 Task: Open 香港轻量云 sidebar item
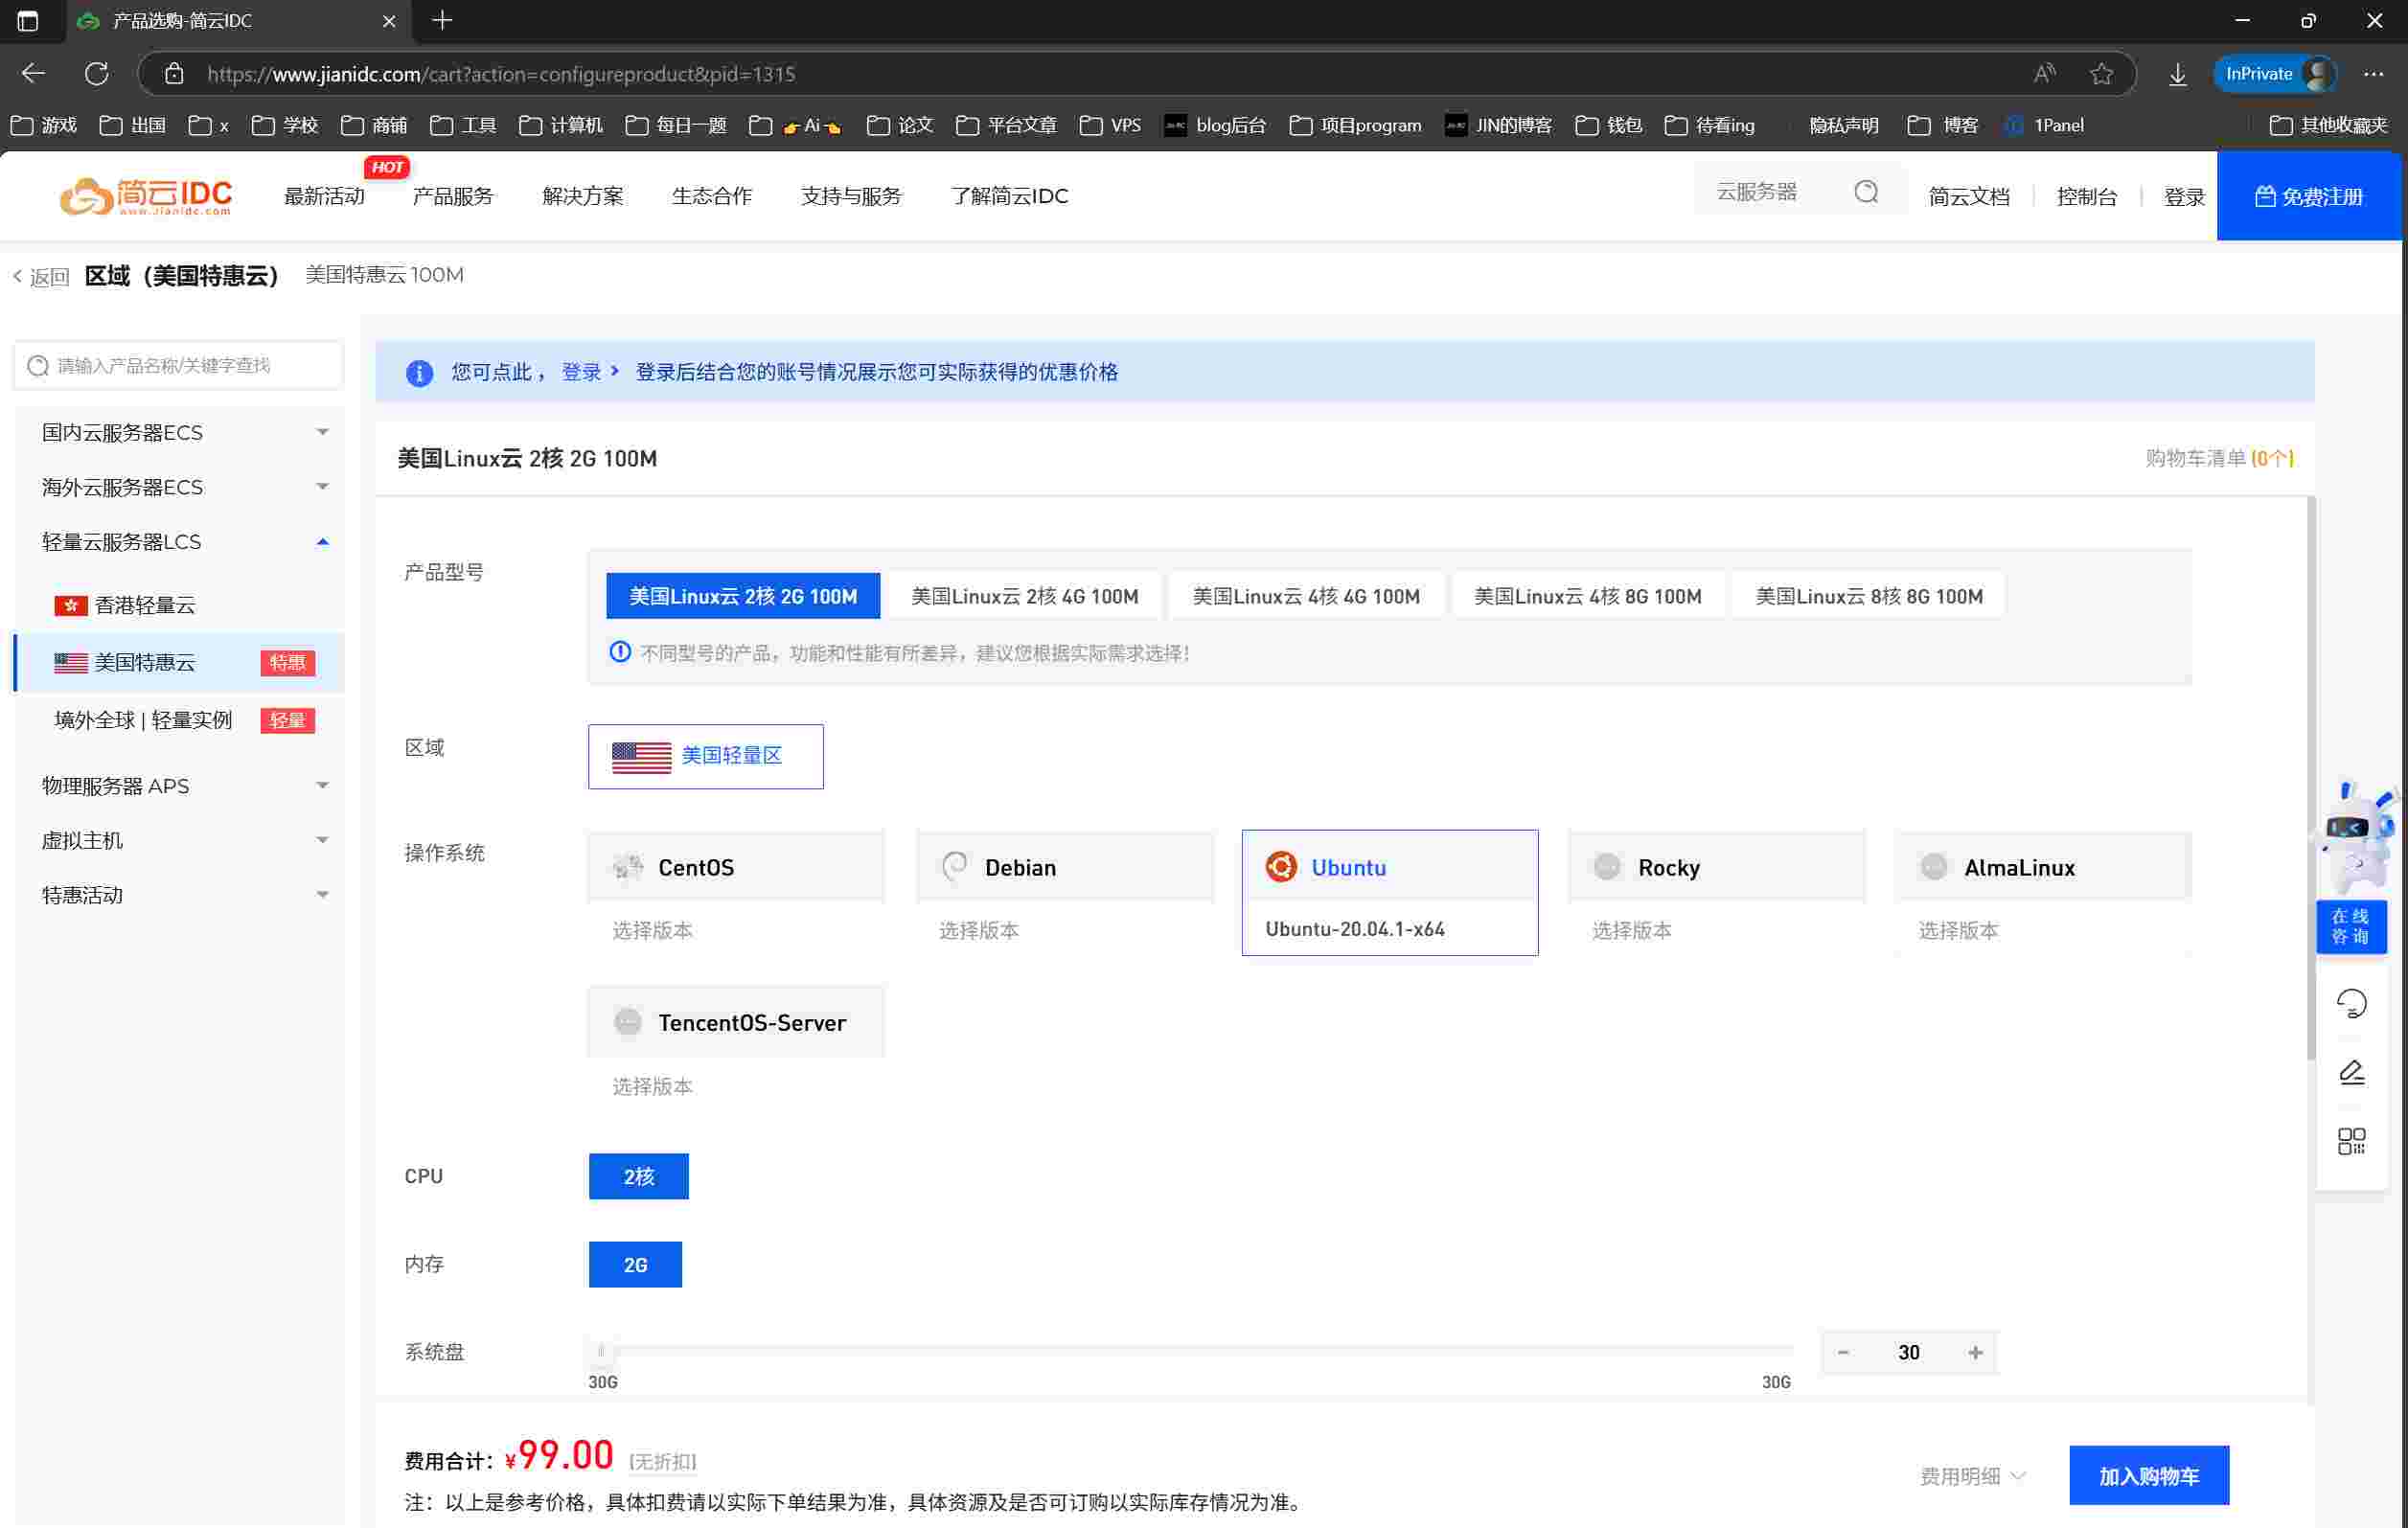tap(180, 605)
